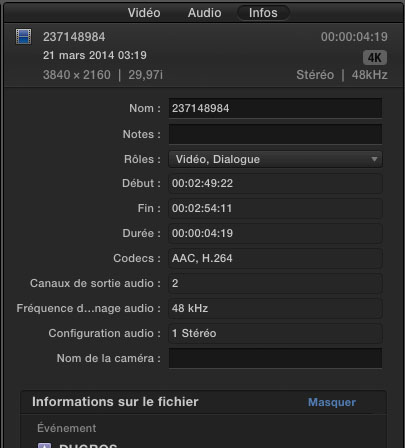Open the Rôles dropdown showing Vidéo, Dialogue
Image resolution: width=405 pixels, height=448 pixels.
(275, 159)
